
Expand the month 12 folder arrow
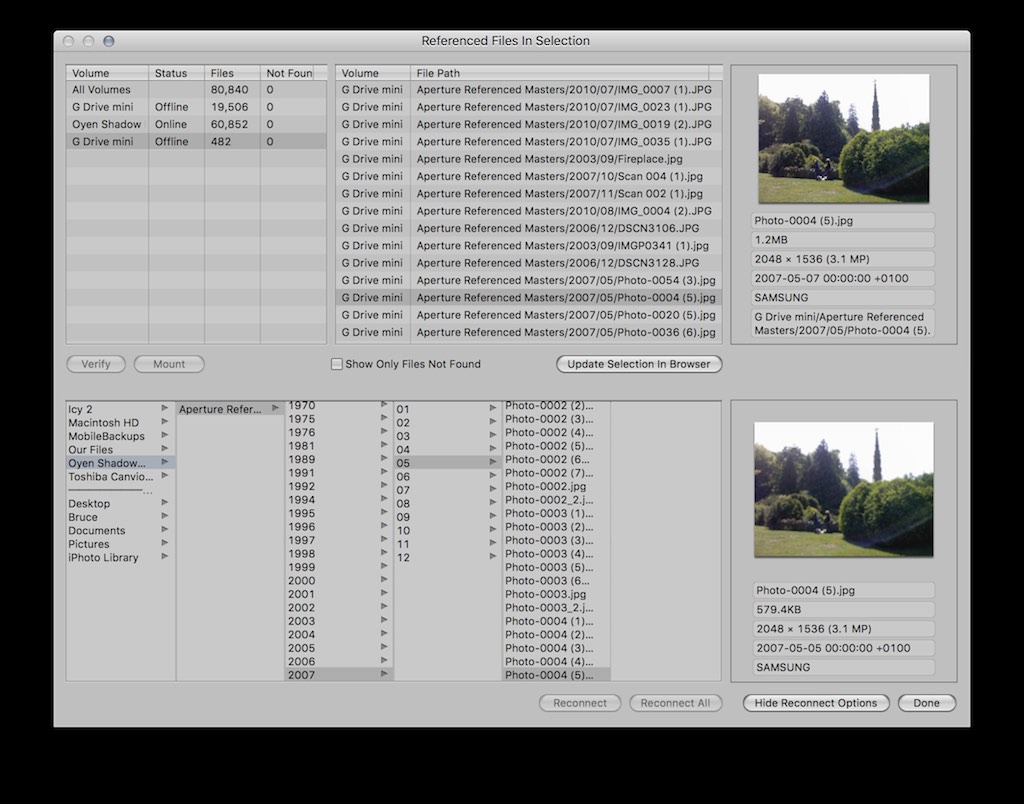(493, 556)
